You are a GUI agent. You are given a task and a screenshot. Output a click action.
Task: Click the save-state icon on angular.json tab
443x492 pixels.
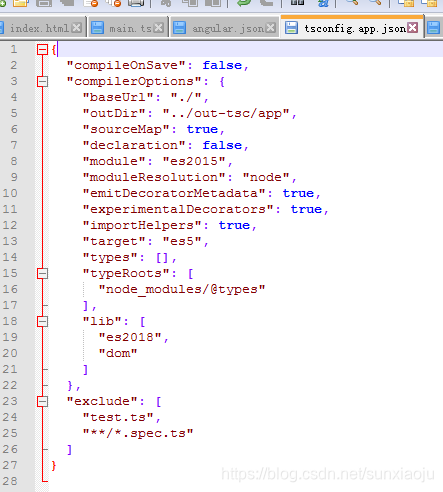(x=179, y=28)
